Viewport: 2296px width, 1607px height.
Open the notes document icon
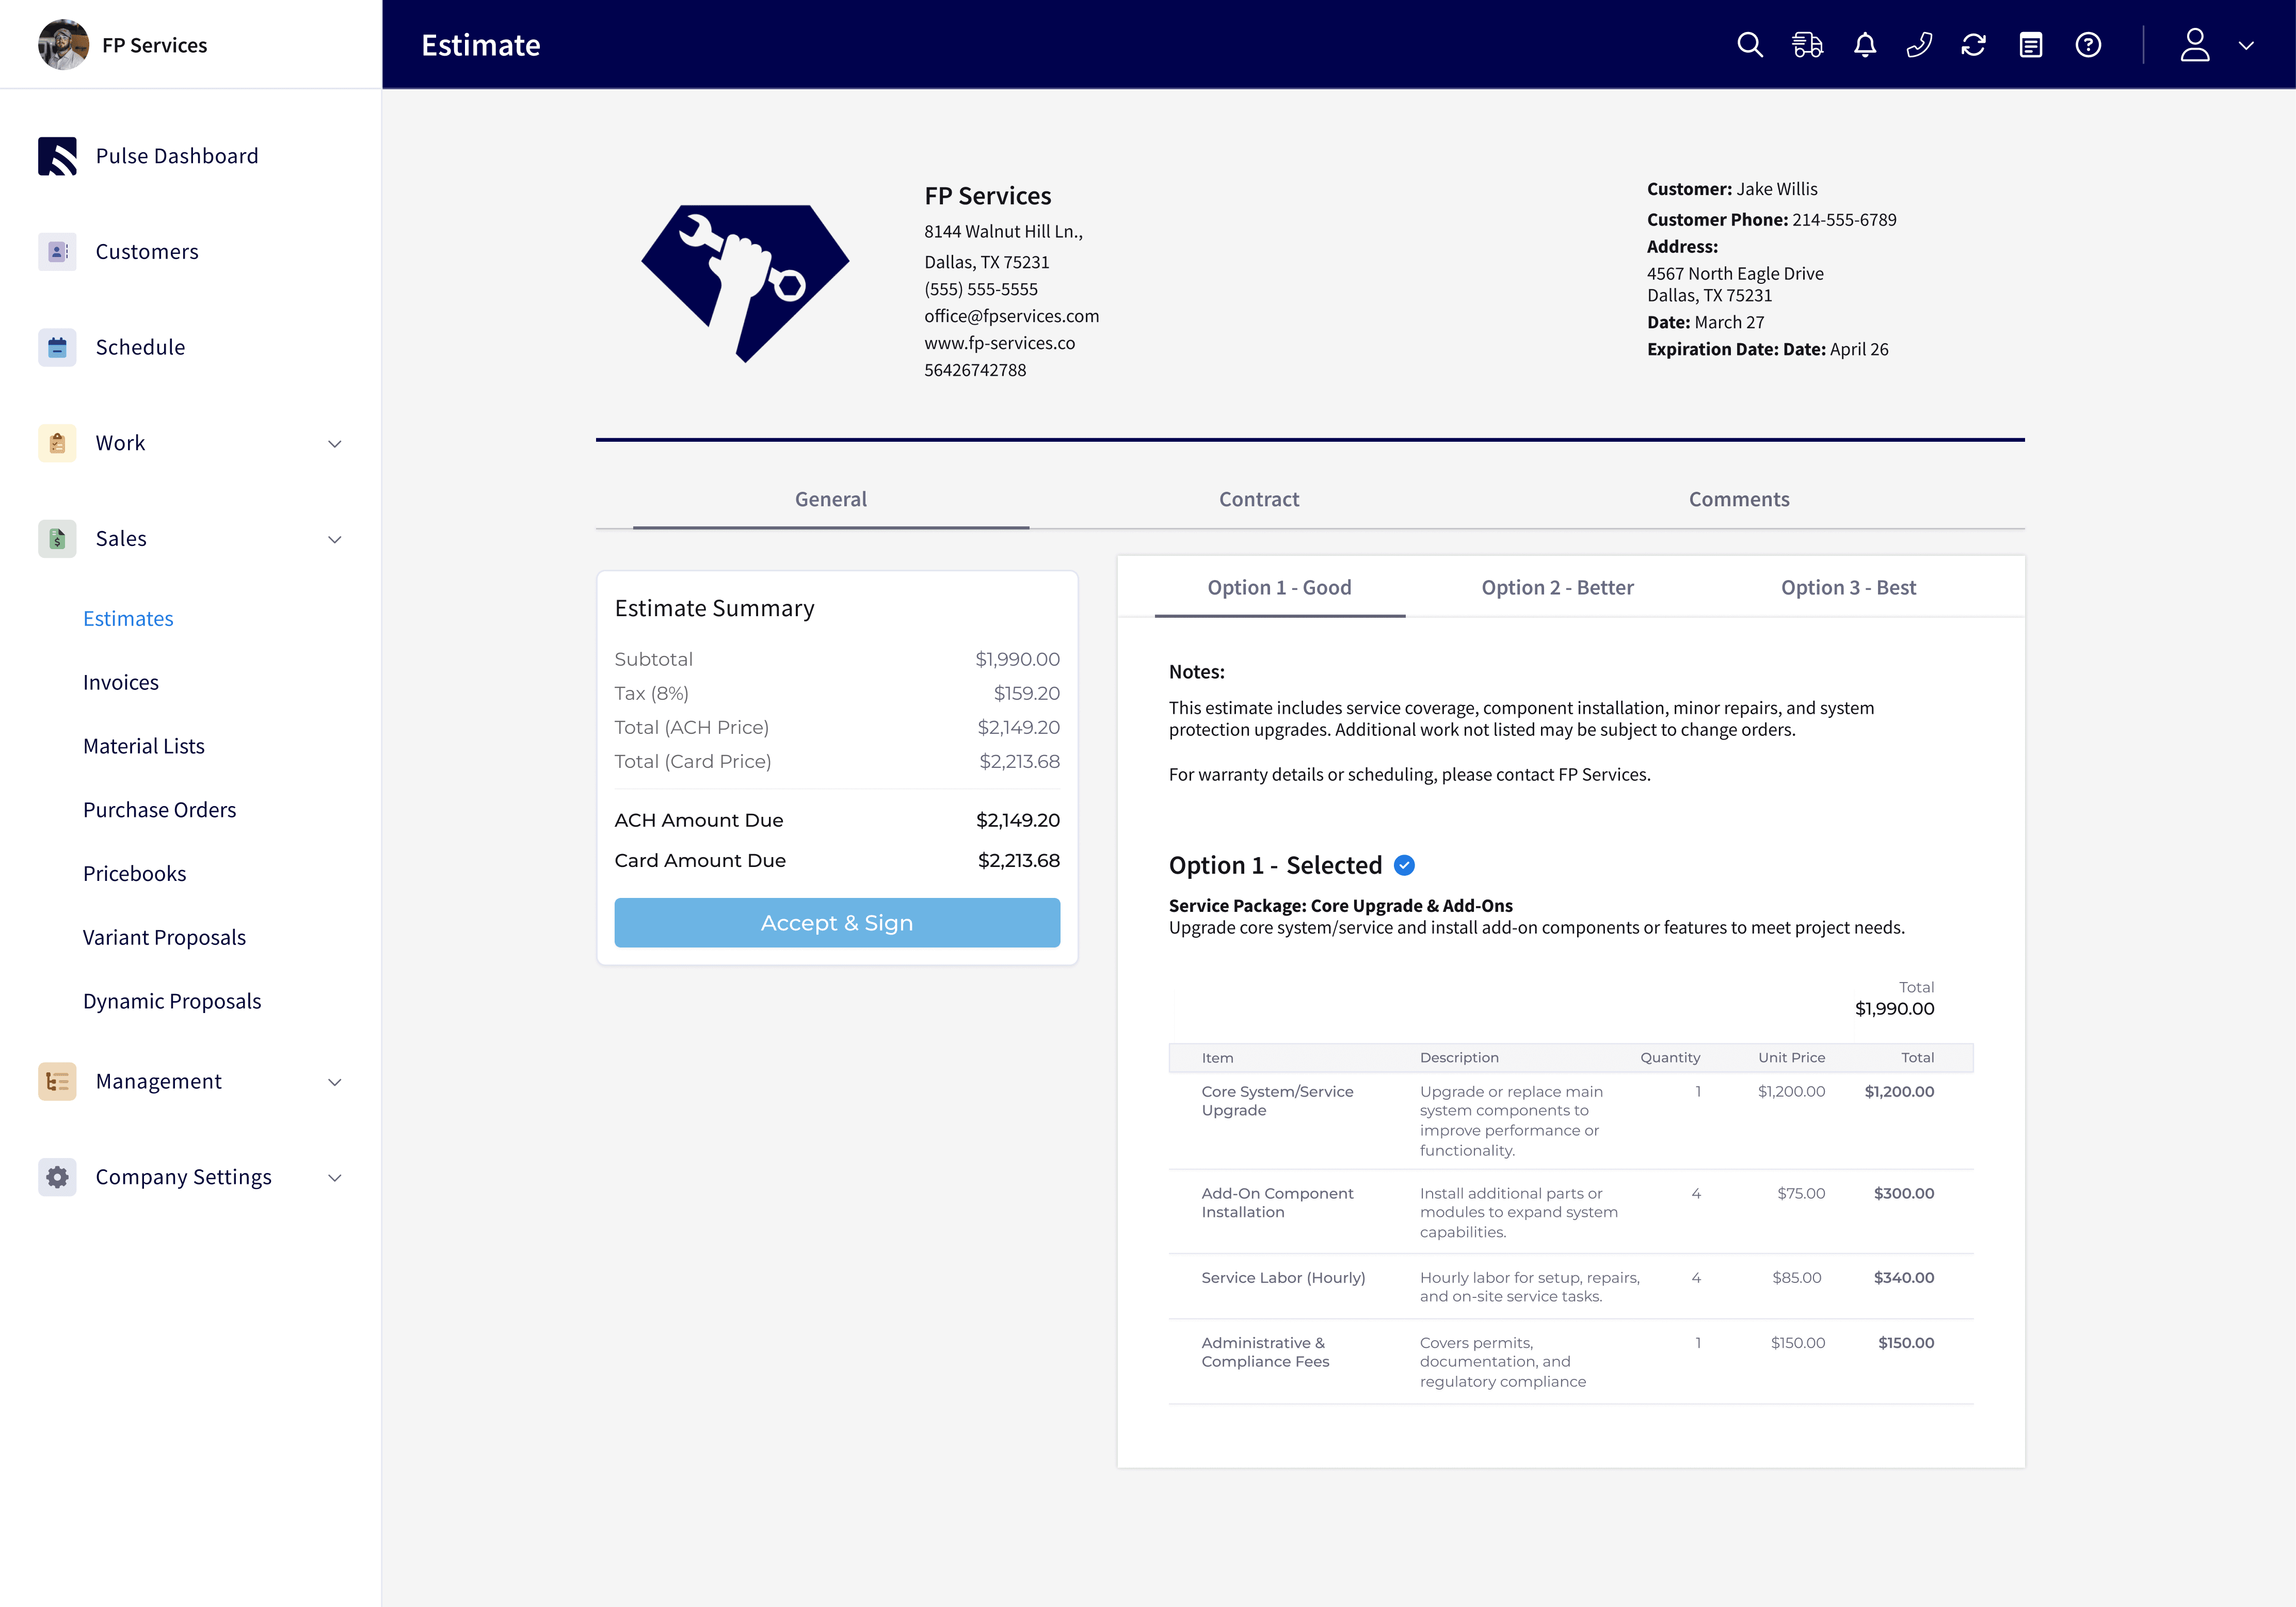click(2030, 45)
